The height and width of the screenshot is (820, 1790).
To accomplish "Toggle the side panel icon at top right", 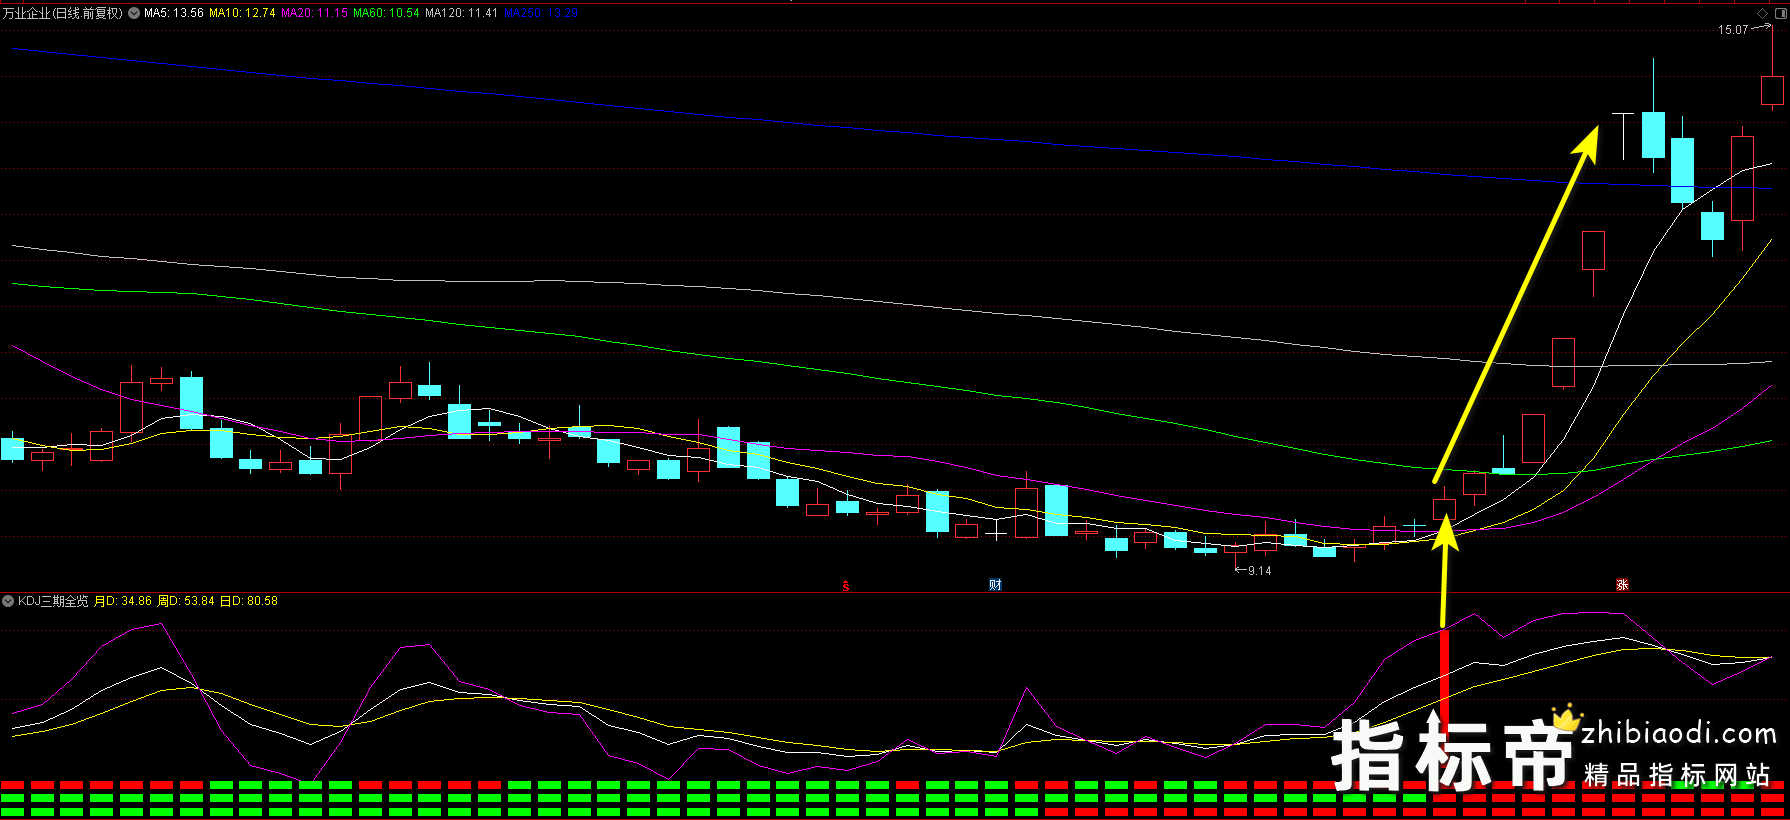I will (1779, 13).
